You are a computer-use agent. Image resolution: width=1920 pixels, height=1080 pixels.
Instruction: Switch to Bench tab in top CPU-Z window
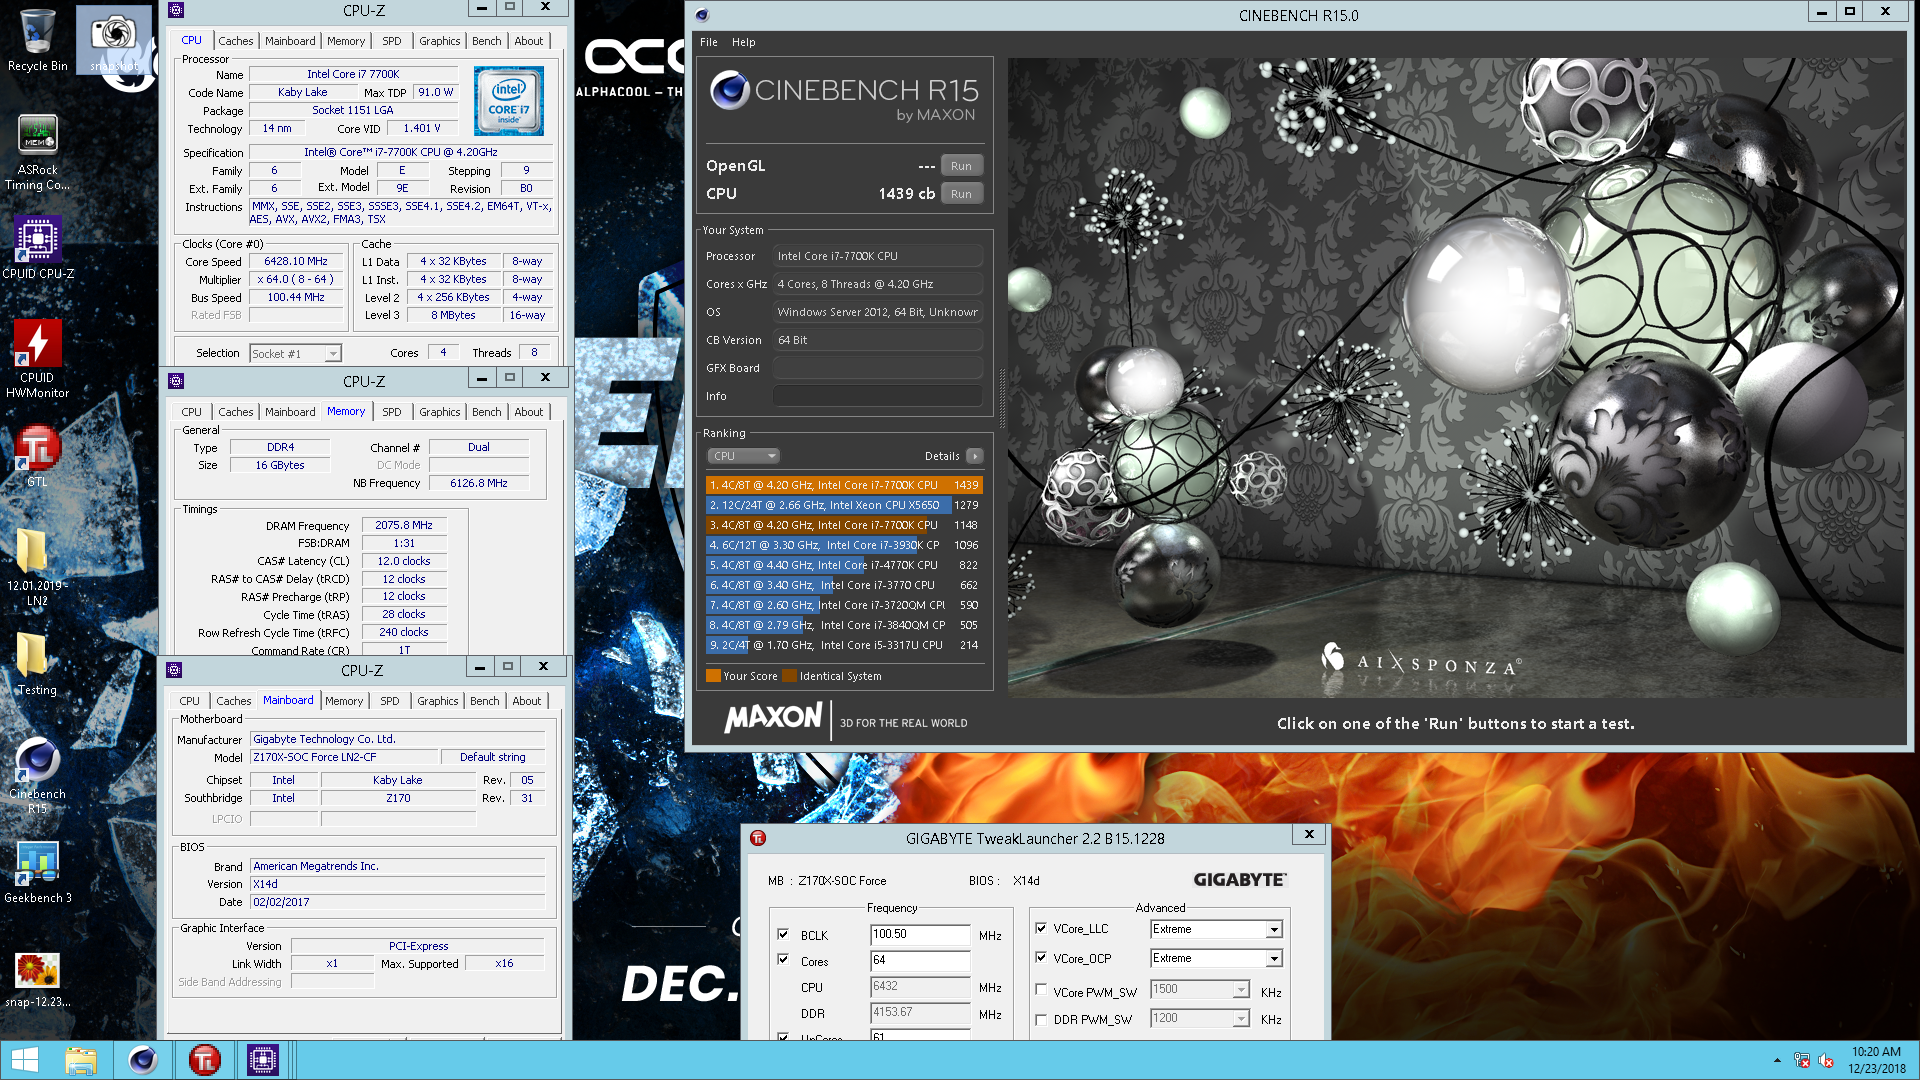coord(487,41)
